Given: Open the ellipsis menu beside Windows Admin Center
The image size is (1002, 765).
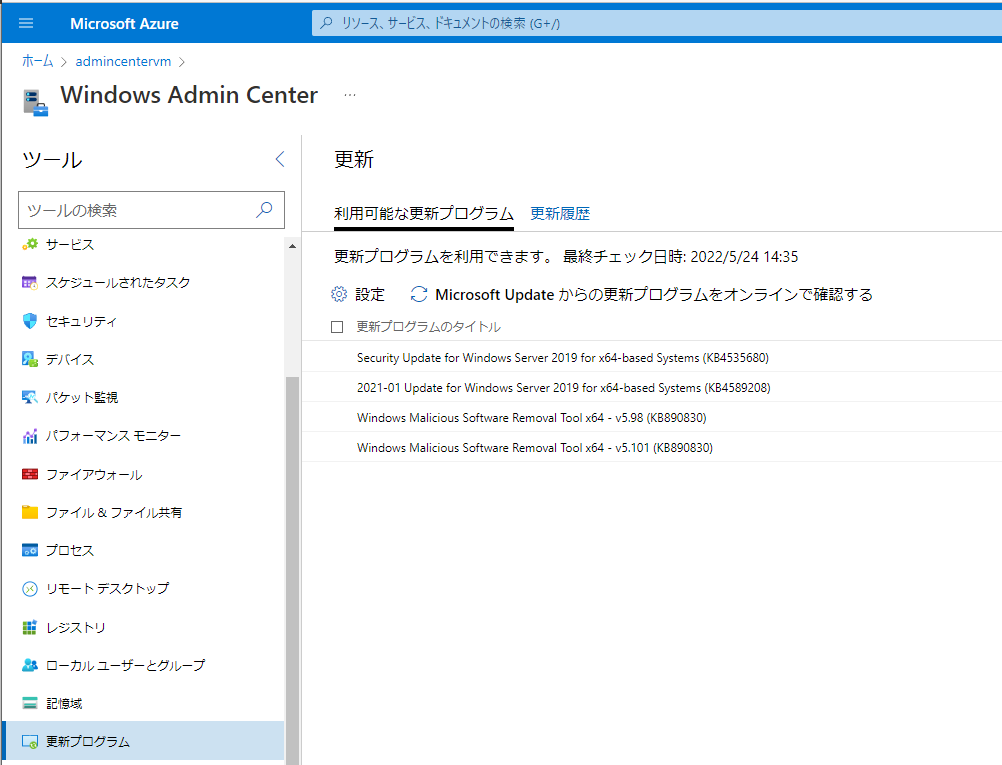Looking at the screenshot, I should 350,95.
